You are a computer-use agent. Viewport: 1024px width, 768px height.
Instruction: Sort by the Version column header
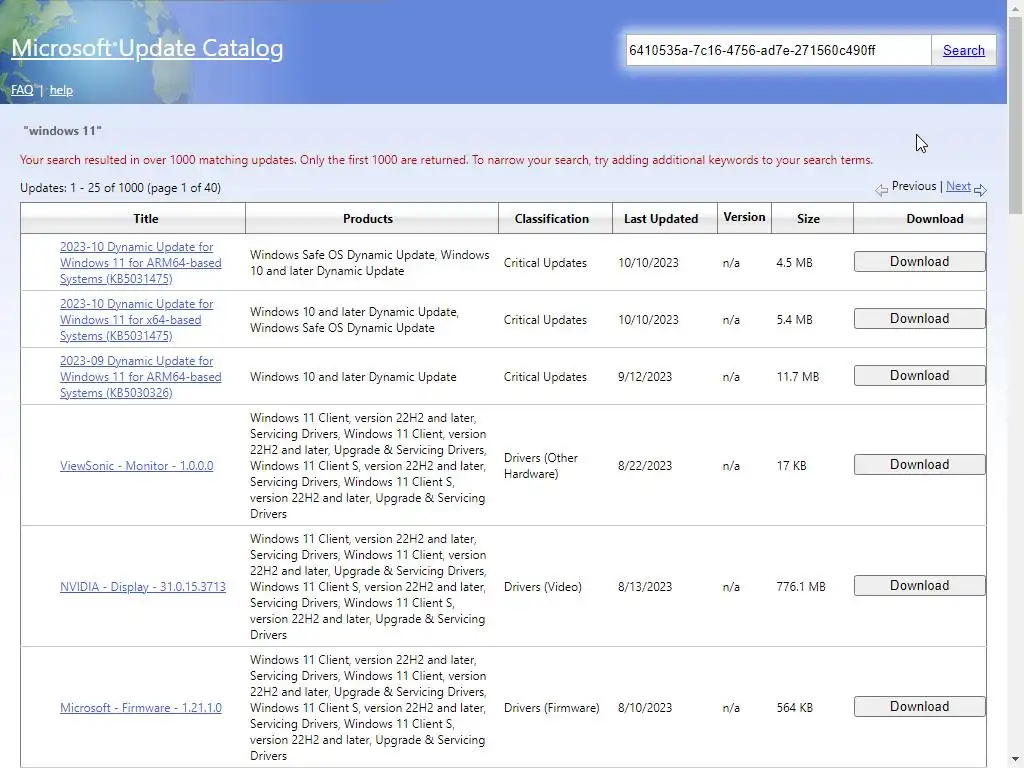pyautogui.click(x=744, y=217)
